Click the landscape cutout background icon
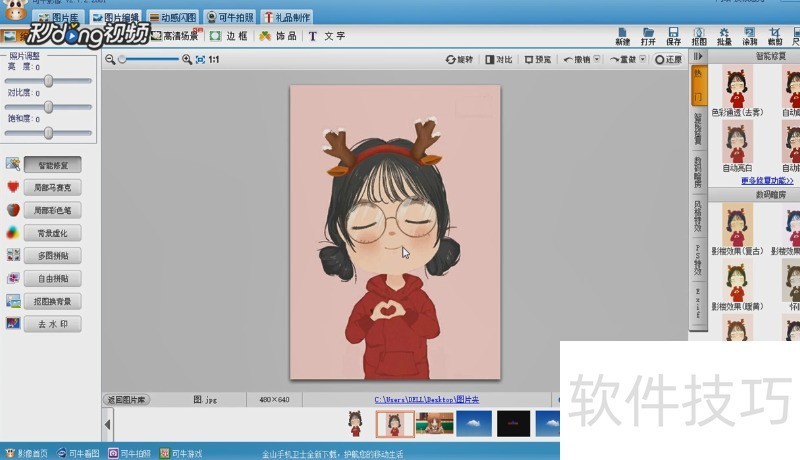The width and height of the screenshot is (800, 460). tap(13, 301)
